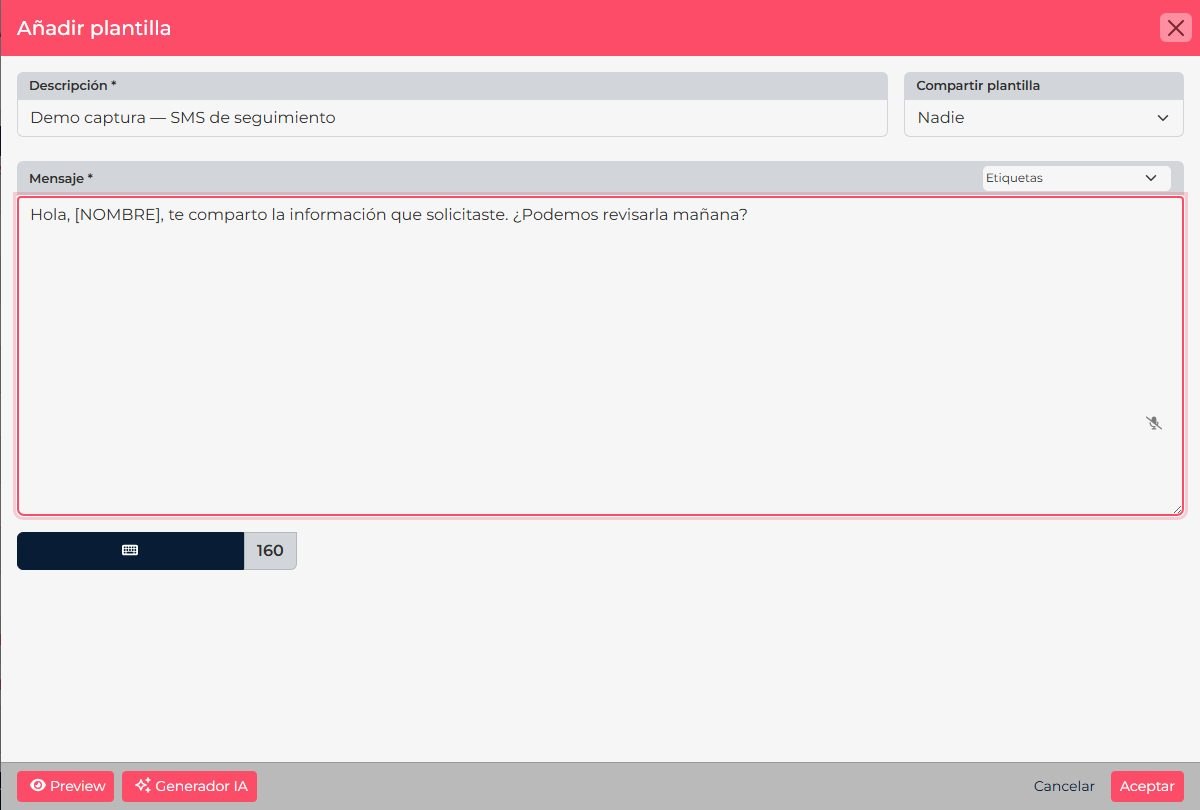Click the muted microphone dictation icon
This screenshot has width=1200, height=810.
(x=1154, y=423)
